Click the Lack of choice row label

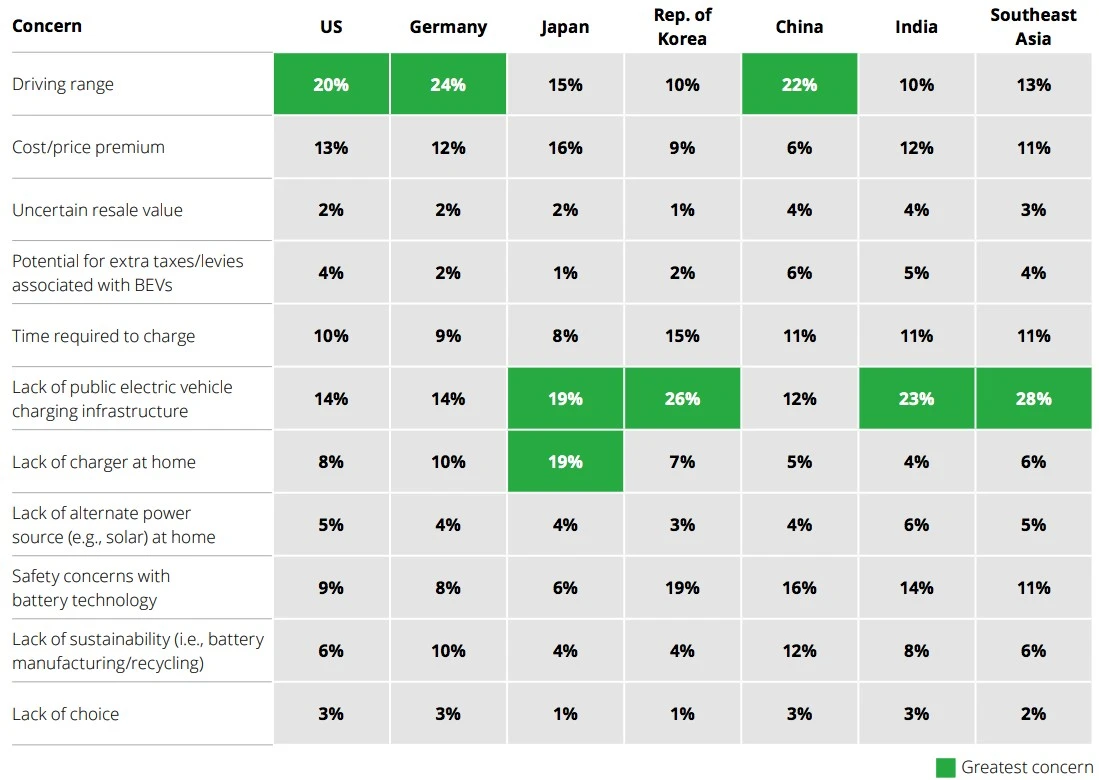pos(65,714)
